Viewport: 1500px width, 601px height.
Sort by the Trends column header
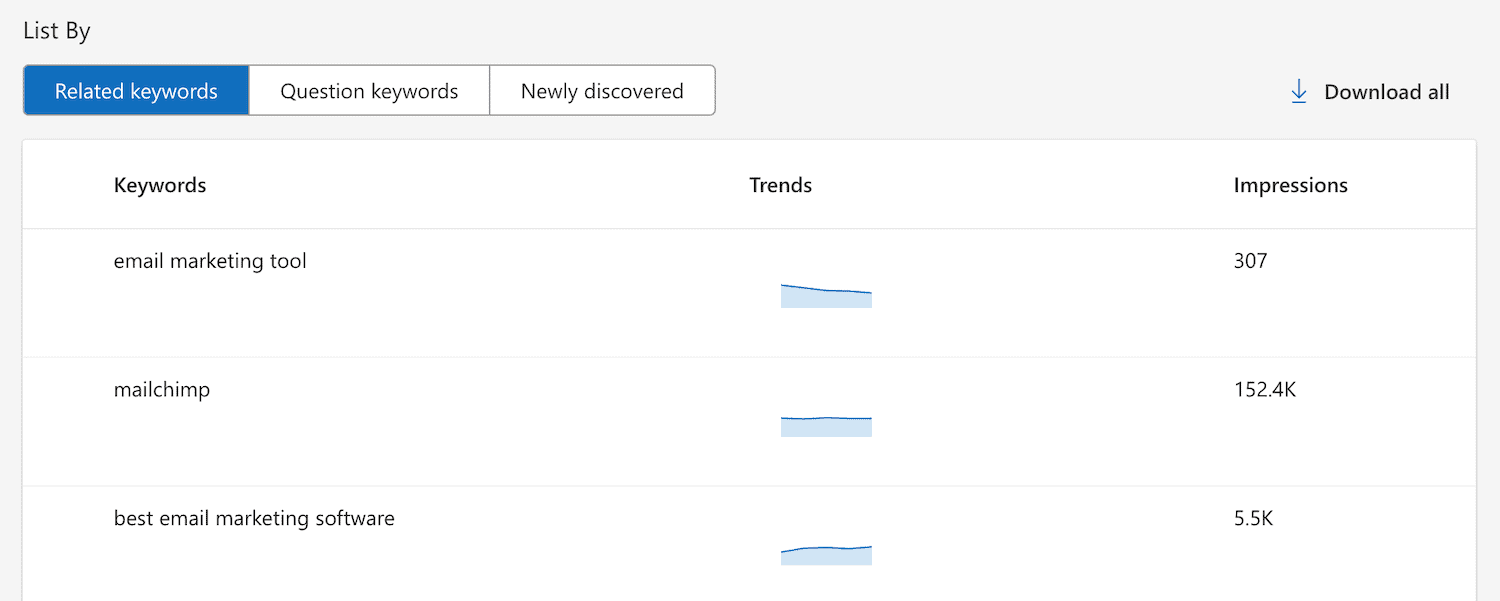point(780,185)
